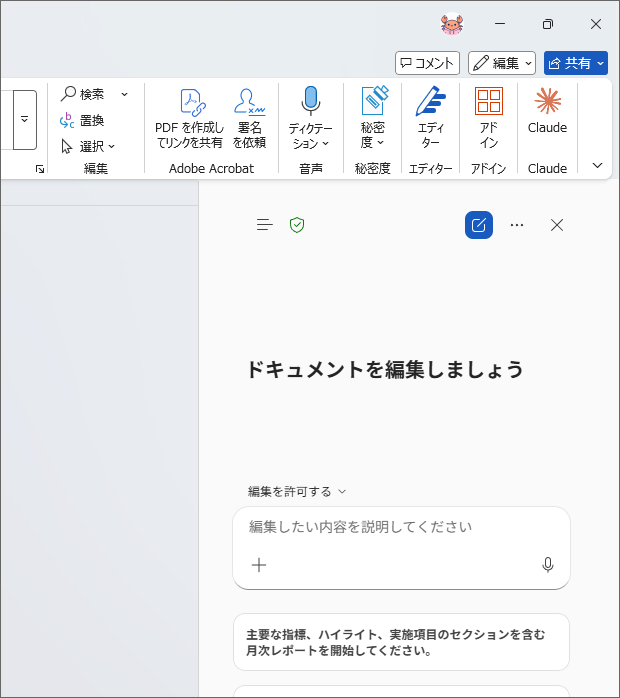Collapse the ribbon with the chevron
620x698 pixels.
tap(597, 166)
